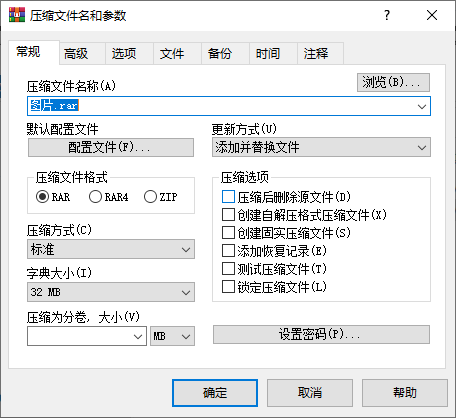Select the RAR4 format radio button
This screenshot has width=456, height=418.
click(95, 197)
